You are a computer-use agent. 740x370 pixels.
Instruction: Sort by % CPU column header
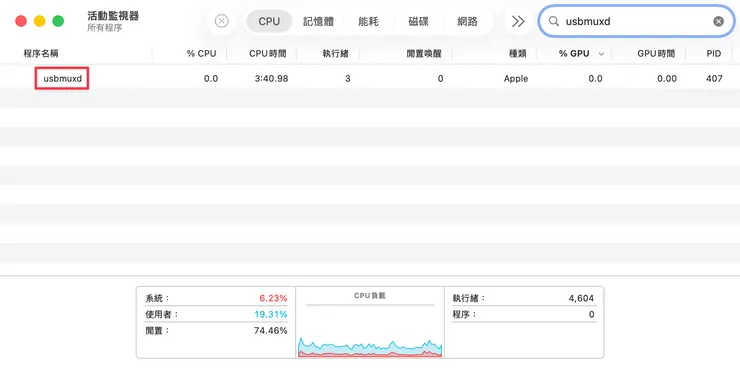pos(202,53)
